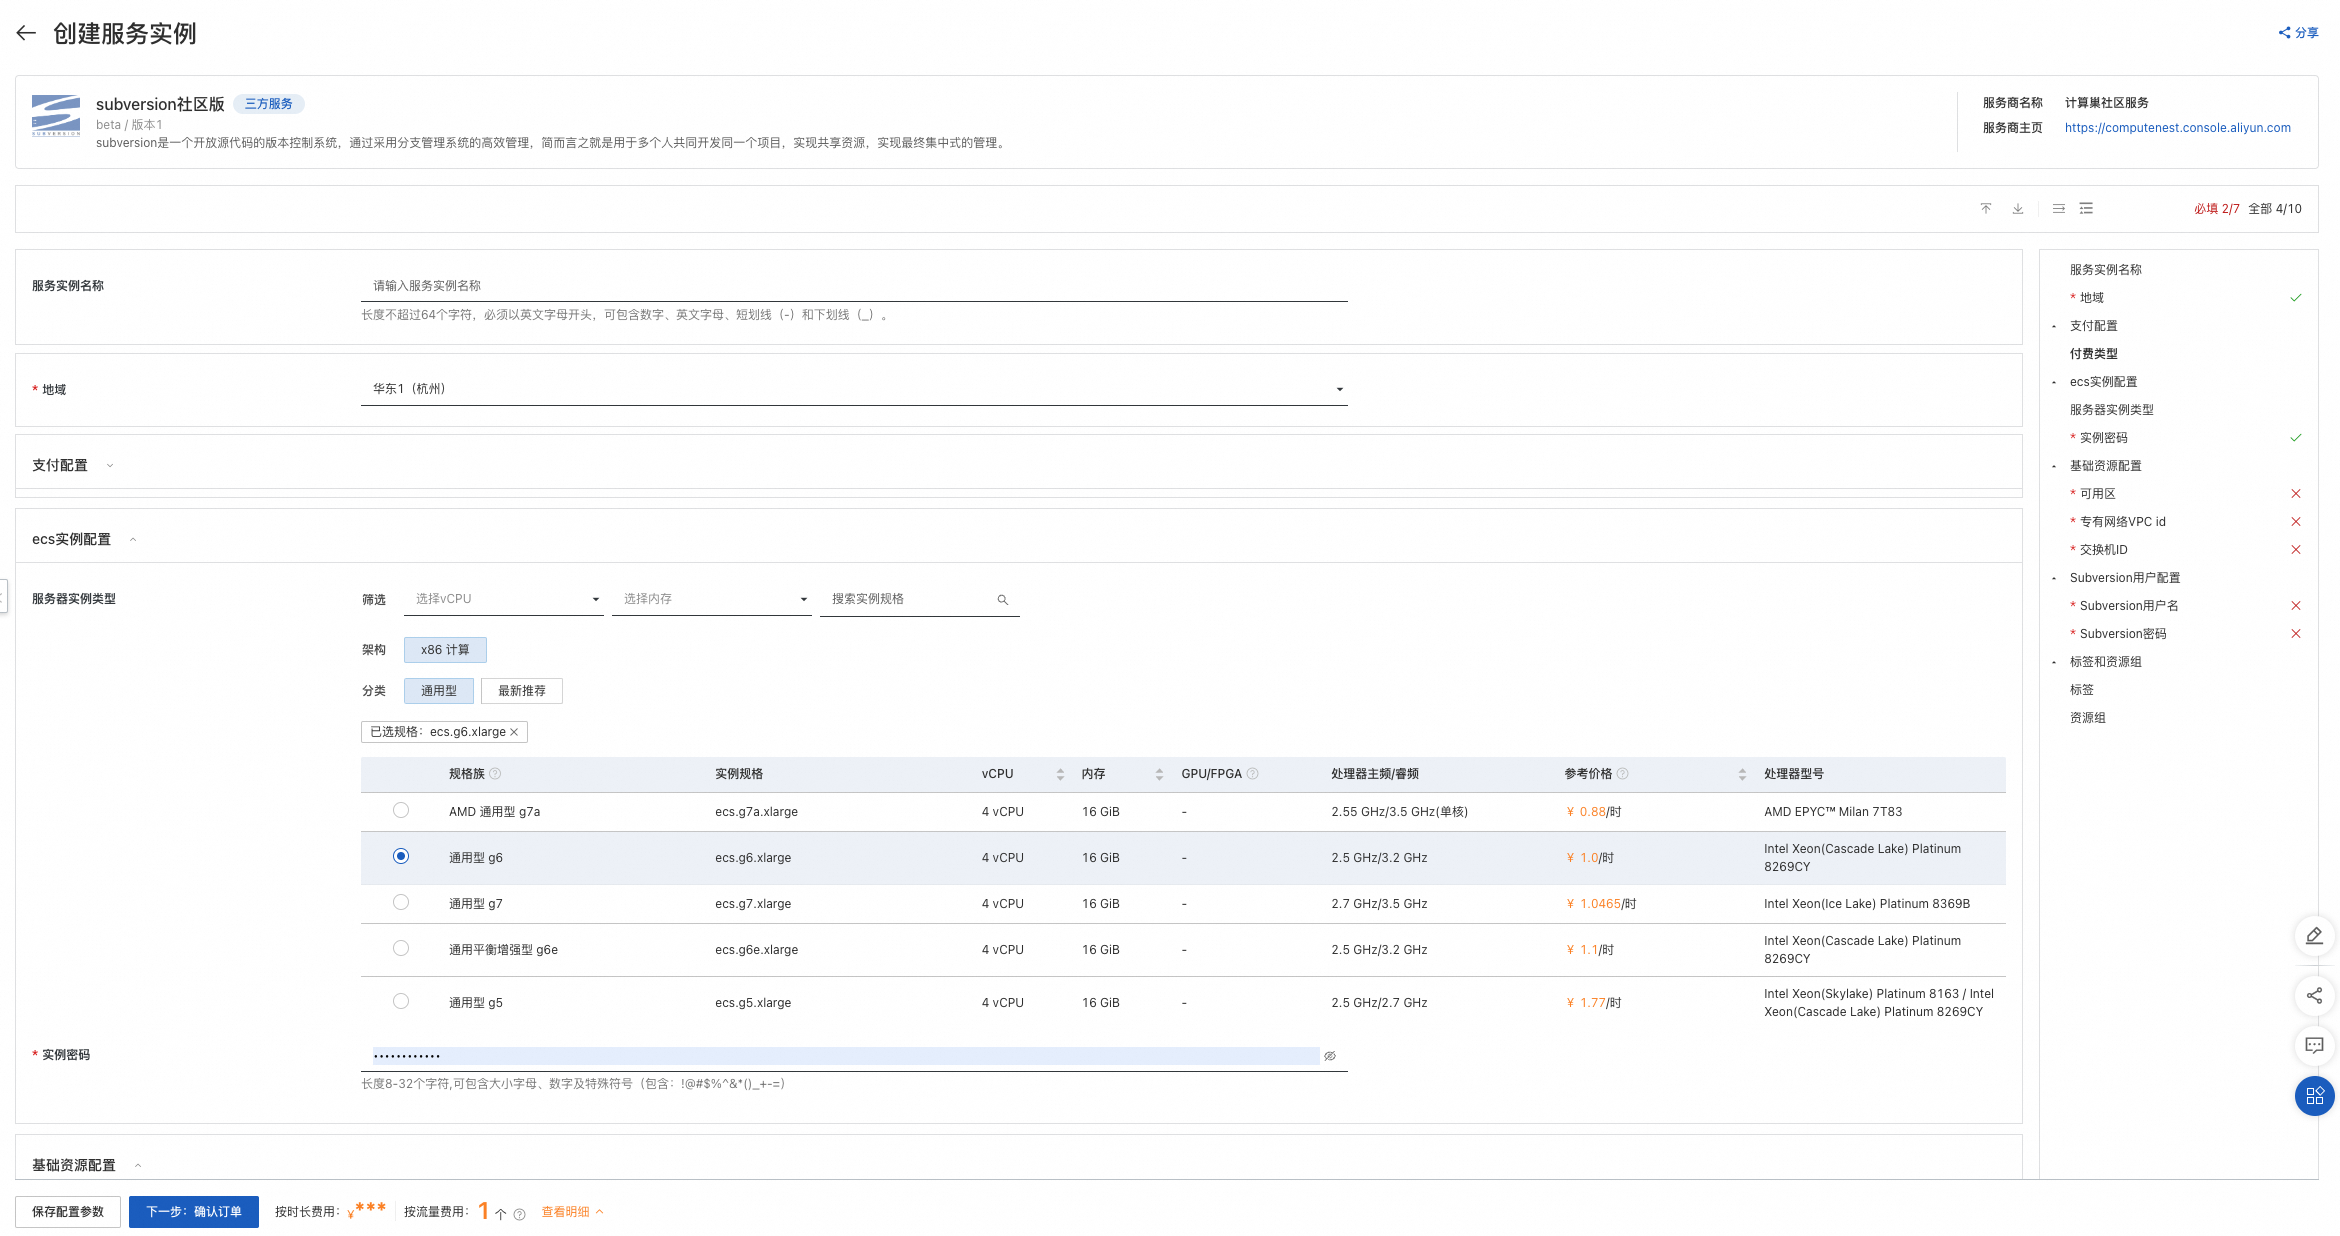Expand 查看明细 cost details
The height and width of the screenshot is (1236, 2340).
pos(572,1212)
